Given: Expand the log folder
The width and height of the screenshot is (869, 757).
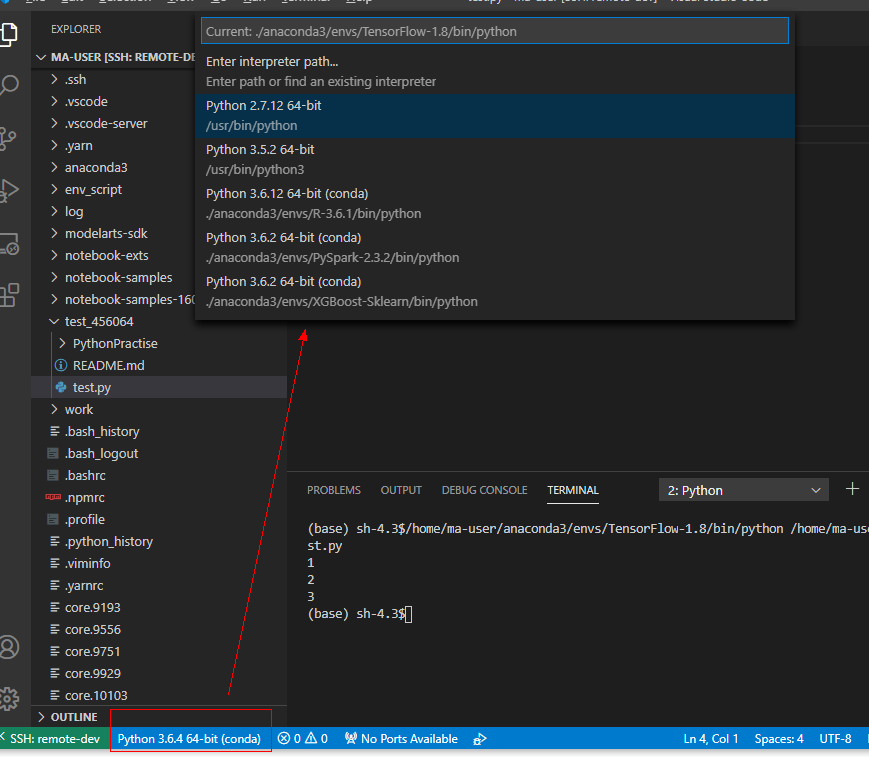Looking at the screenshot, I should (114, 211).
